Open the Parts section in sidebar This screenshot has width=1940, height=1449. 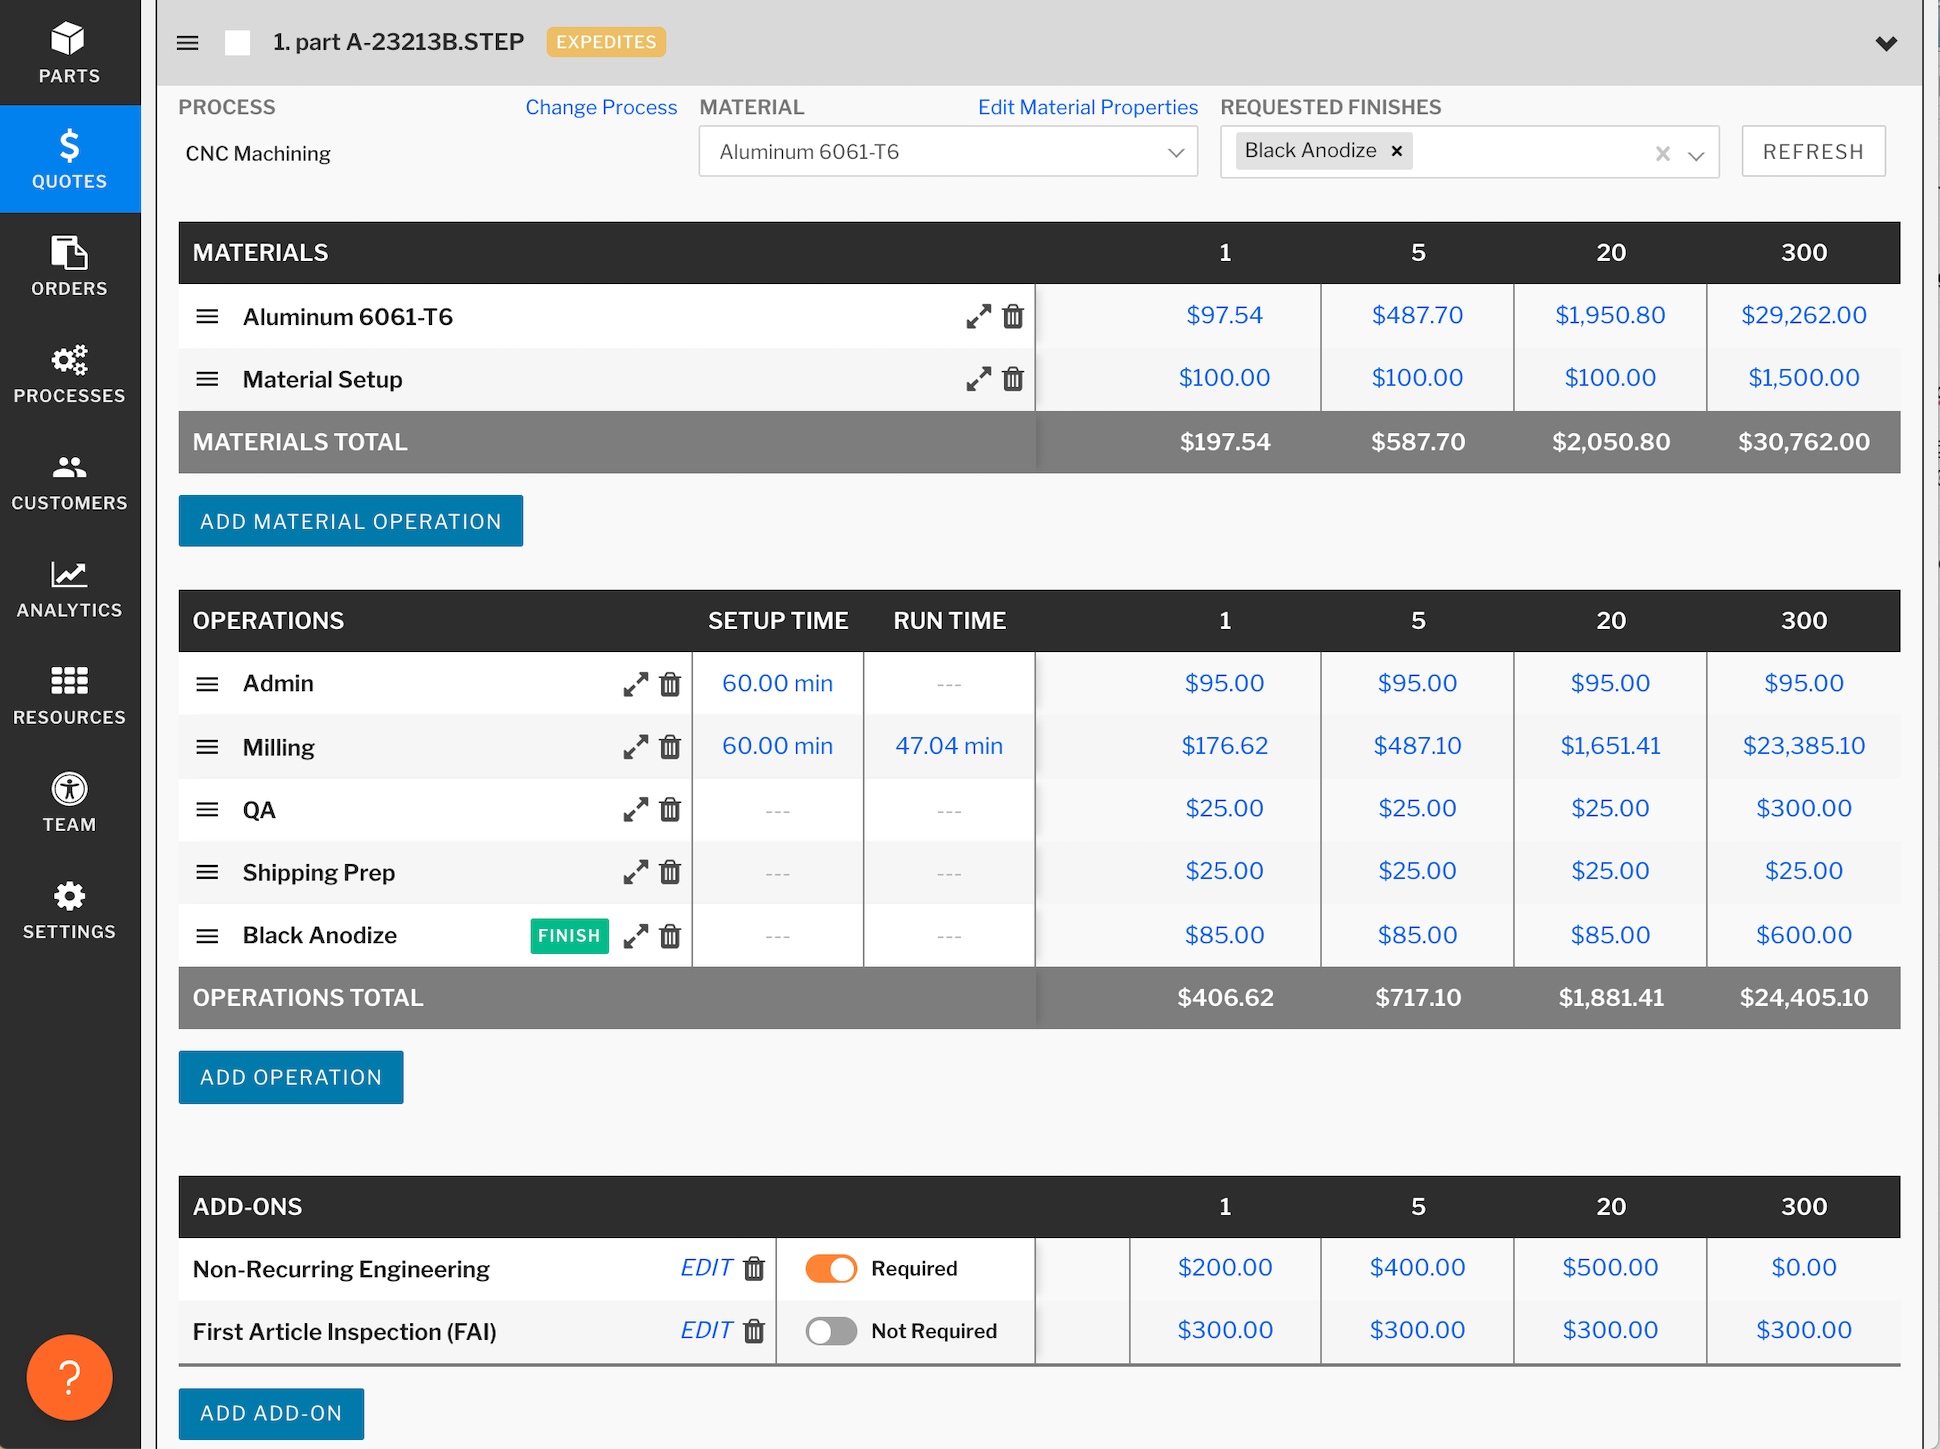68,50
